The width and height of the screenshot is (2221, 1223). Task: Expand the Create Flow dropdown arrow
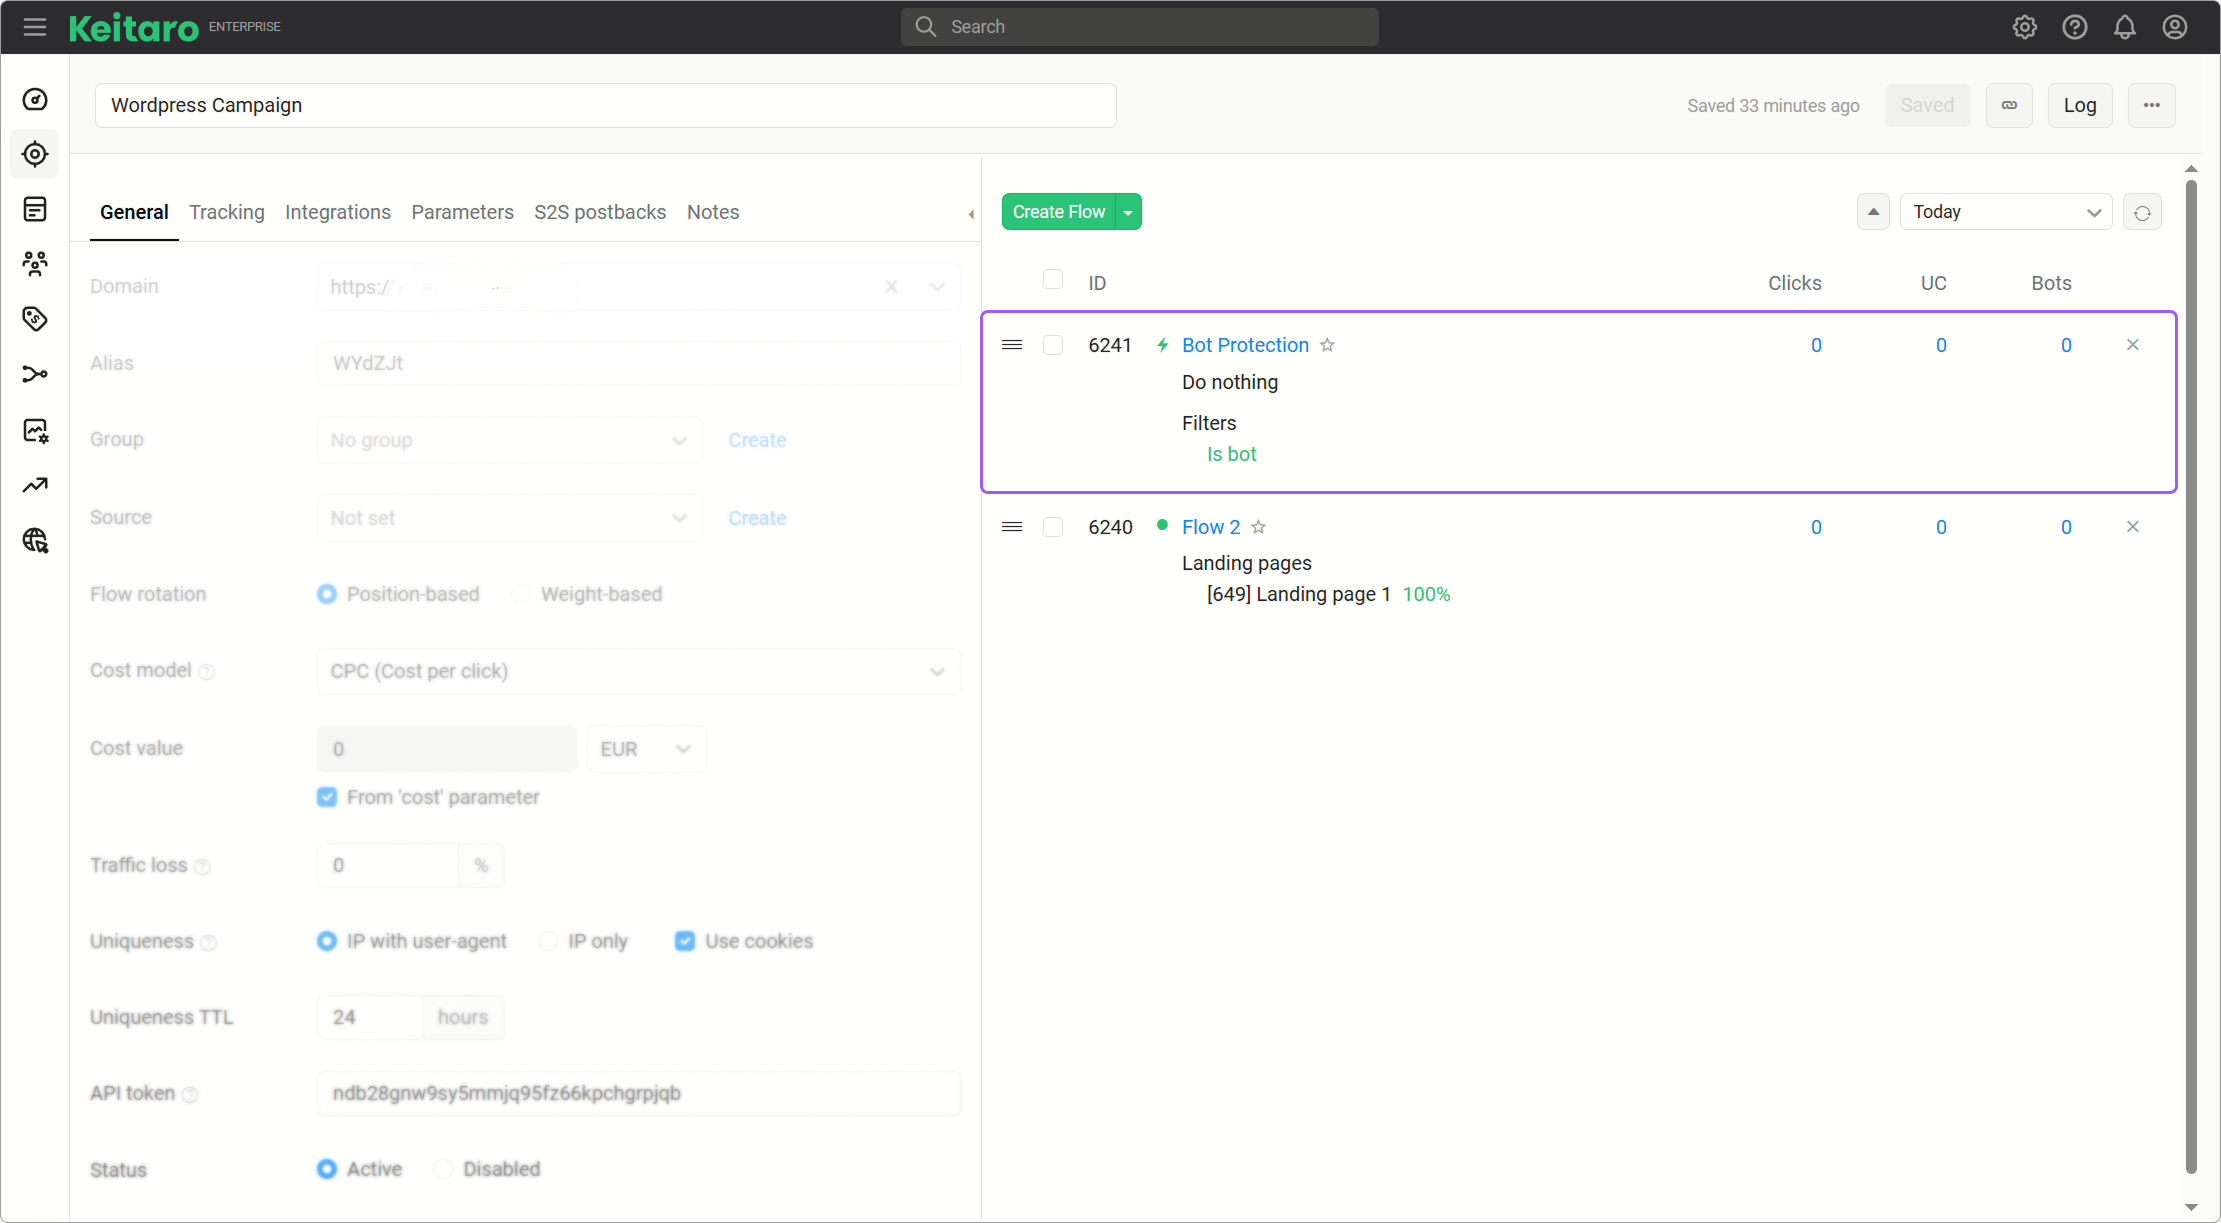[x=1128, y=212]
